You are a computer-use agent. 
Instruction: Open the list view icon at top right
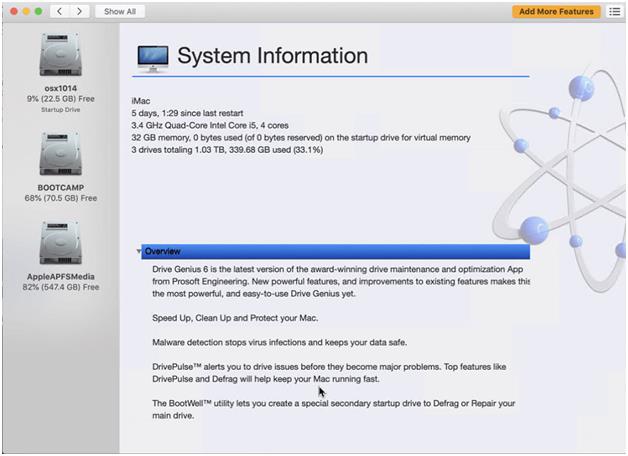coord(615,12)
